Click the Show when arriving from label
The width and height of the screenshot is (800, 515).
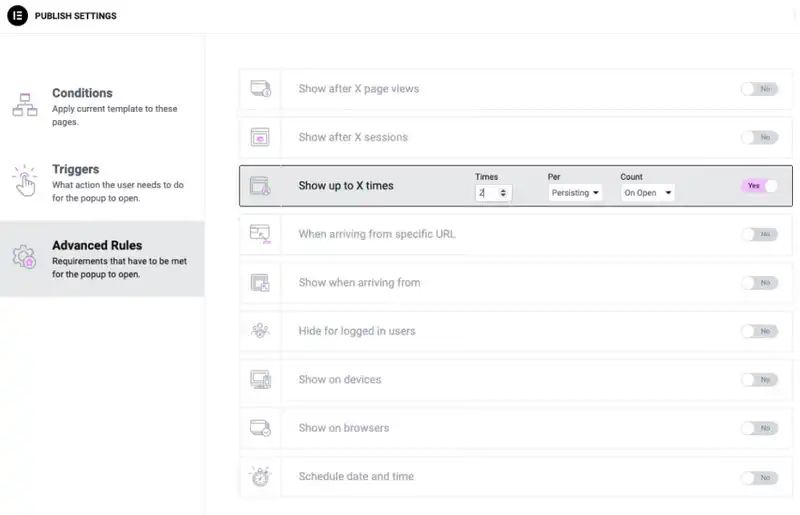pos(359,283)
